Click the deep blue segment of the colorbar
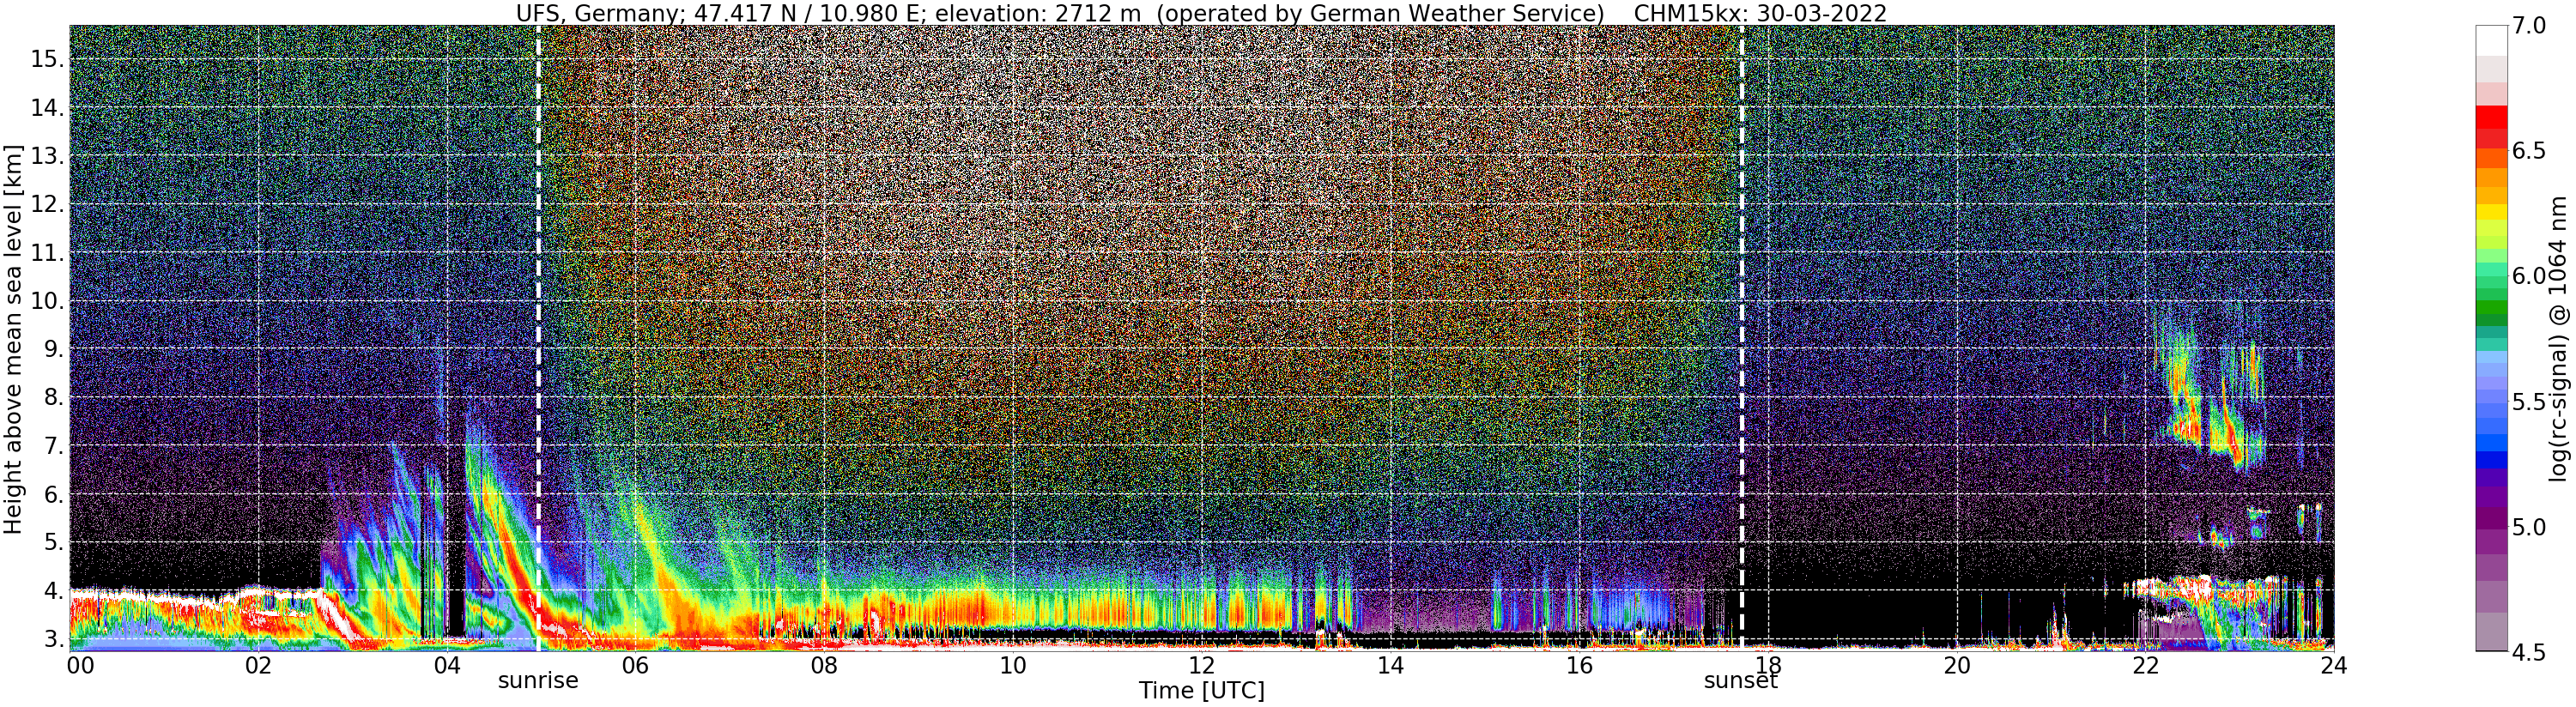The image size is (2576, 707). [2491, 460]
